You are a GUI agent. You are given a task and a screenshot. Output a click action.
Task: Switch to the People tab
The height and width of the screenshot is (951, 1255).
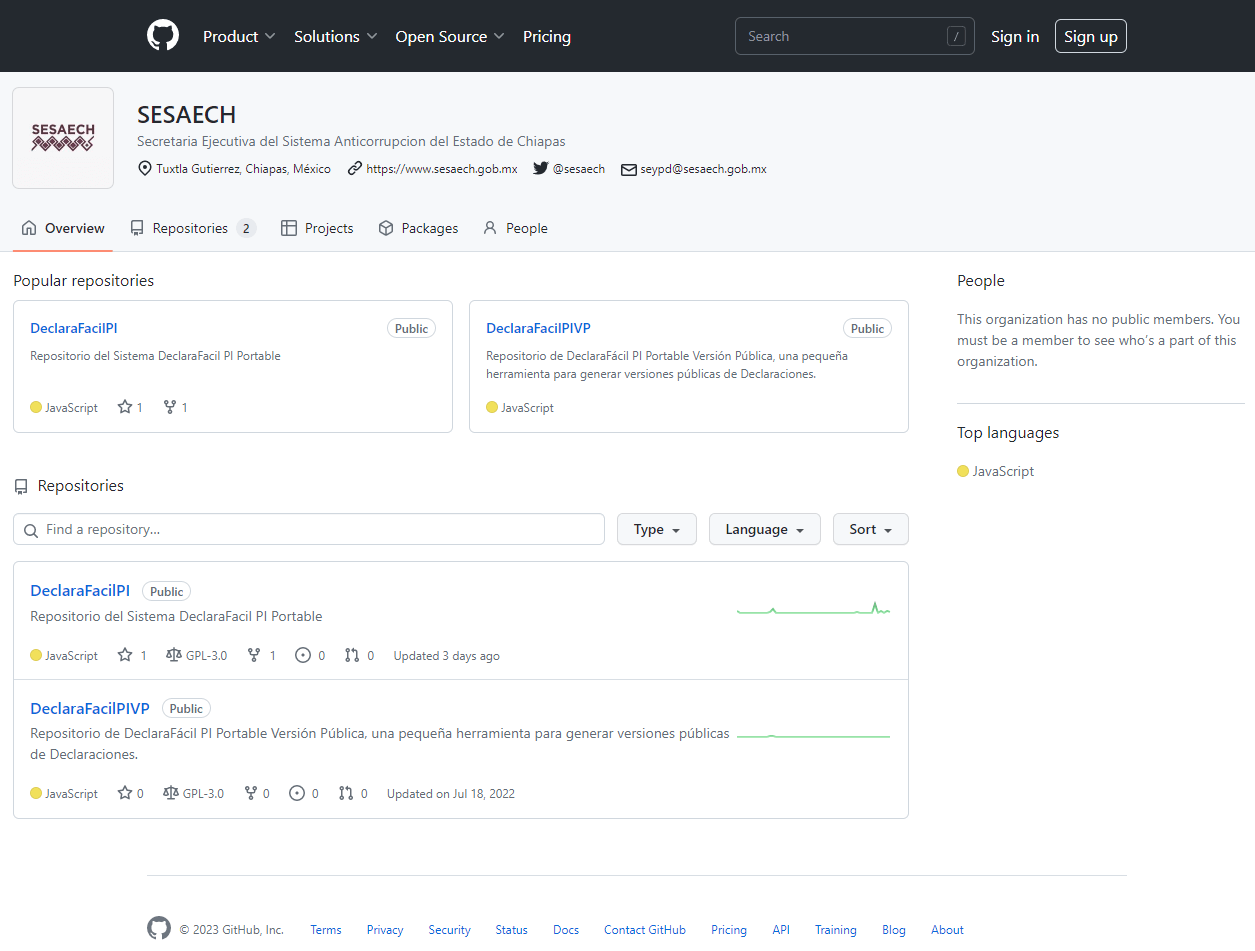tap(515, 228)
